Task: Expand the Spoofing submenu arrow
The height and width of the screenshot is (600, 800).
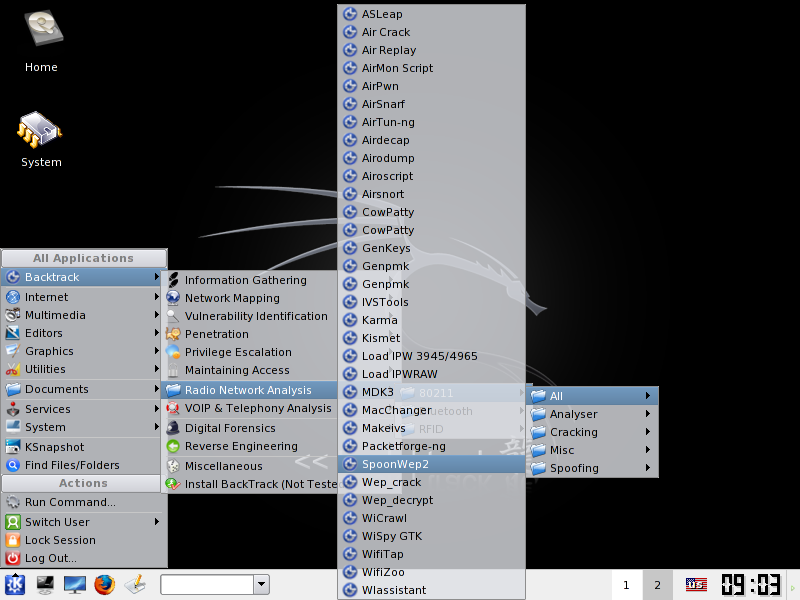Action: coord(647,468)
